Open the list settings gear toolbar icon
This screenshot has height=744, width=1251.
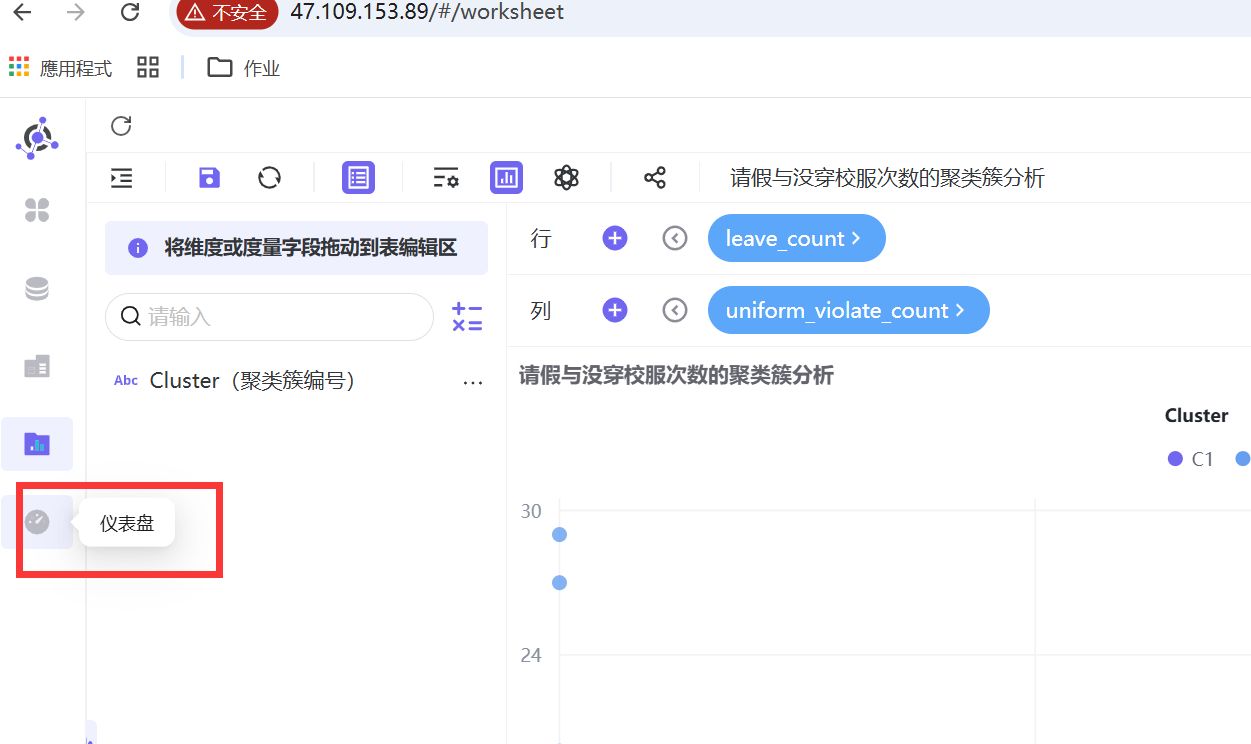[446, 178]
